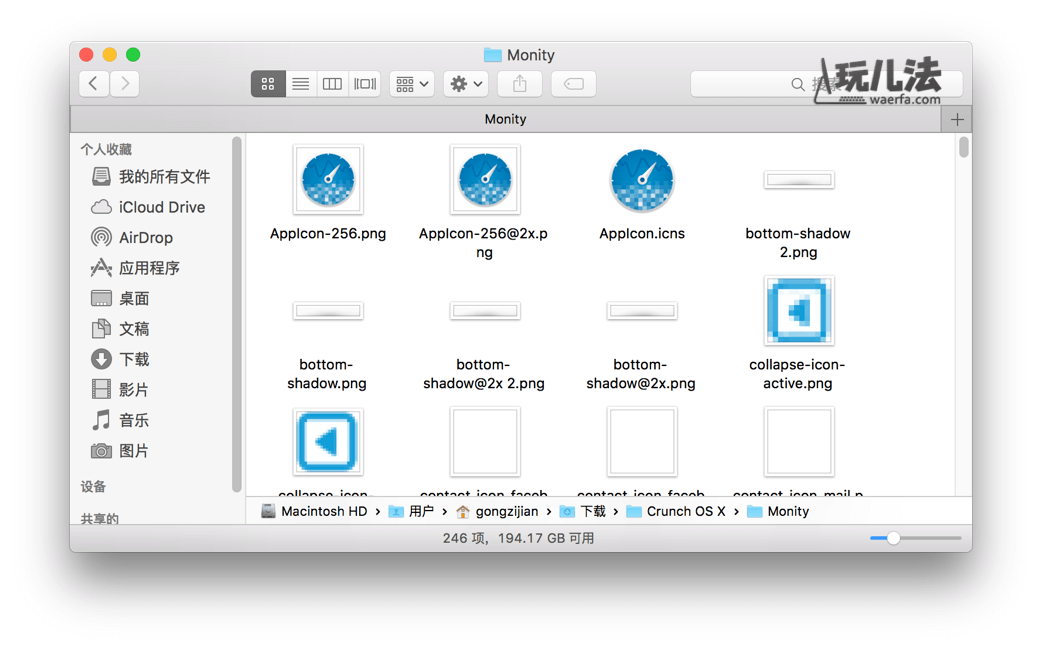Switch to icon view mode
1042x650 pixels.
tap(268, 84)
